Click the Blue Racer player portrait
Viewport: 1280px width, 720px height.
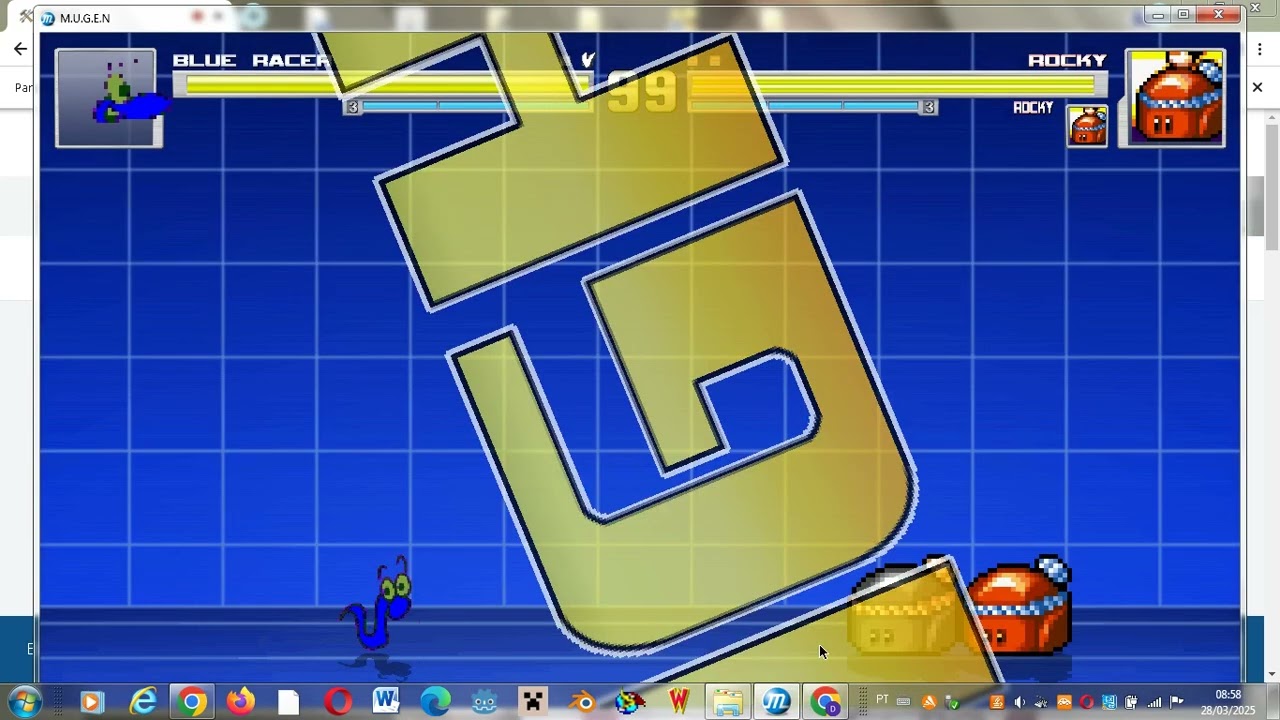click(107, 98)
